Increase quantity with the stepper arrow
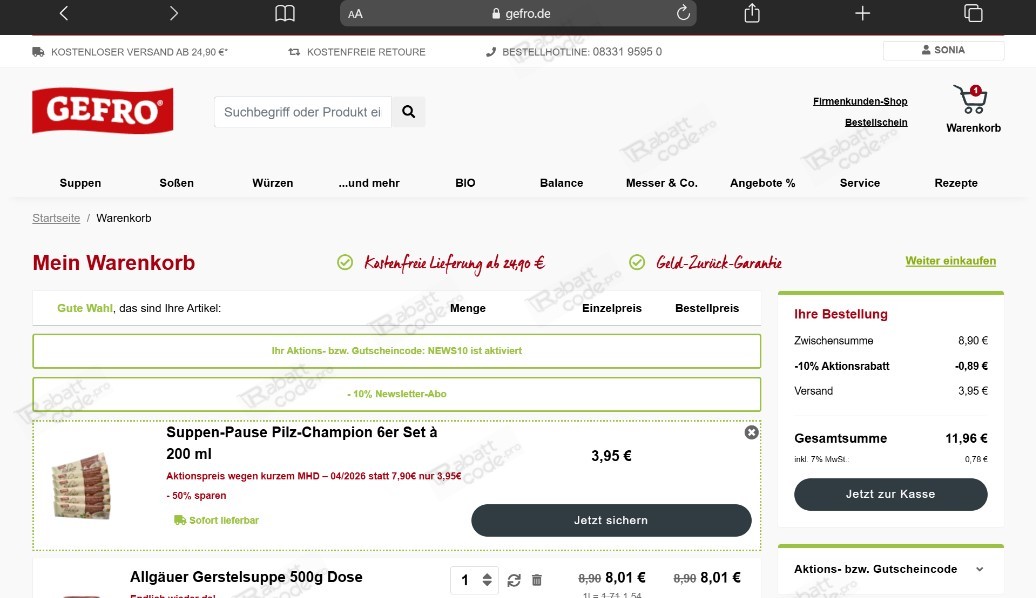The height and width of the screenshot is (598, 1036). [x=485, y=574]
